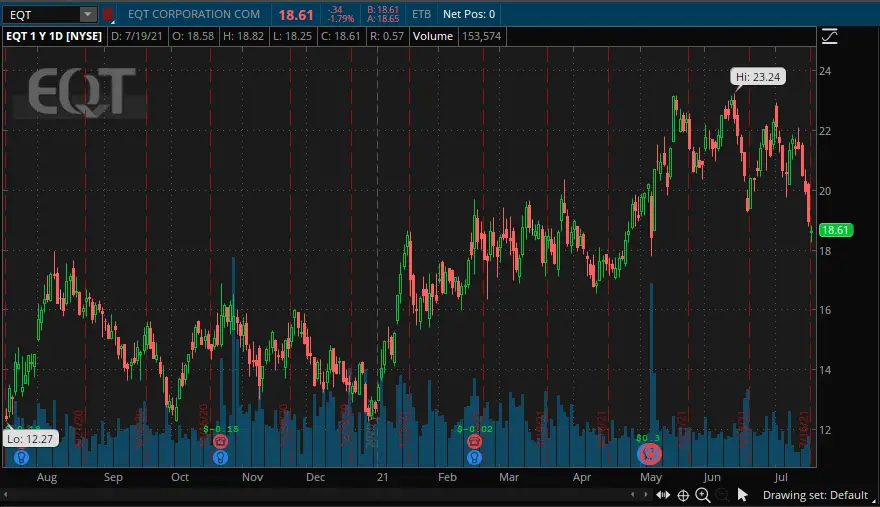
Task: Click the 16 price axis label
Action: click(825, 310)
